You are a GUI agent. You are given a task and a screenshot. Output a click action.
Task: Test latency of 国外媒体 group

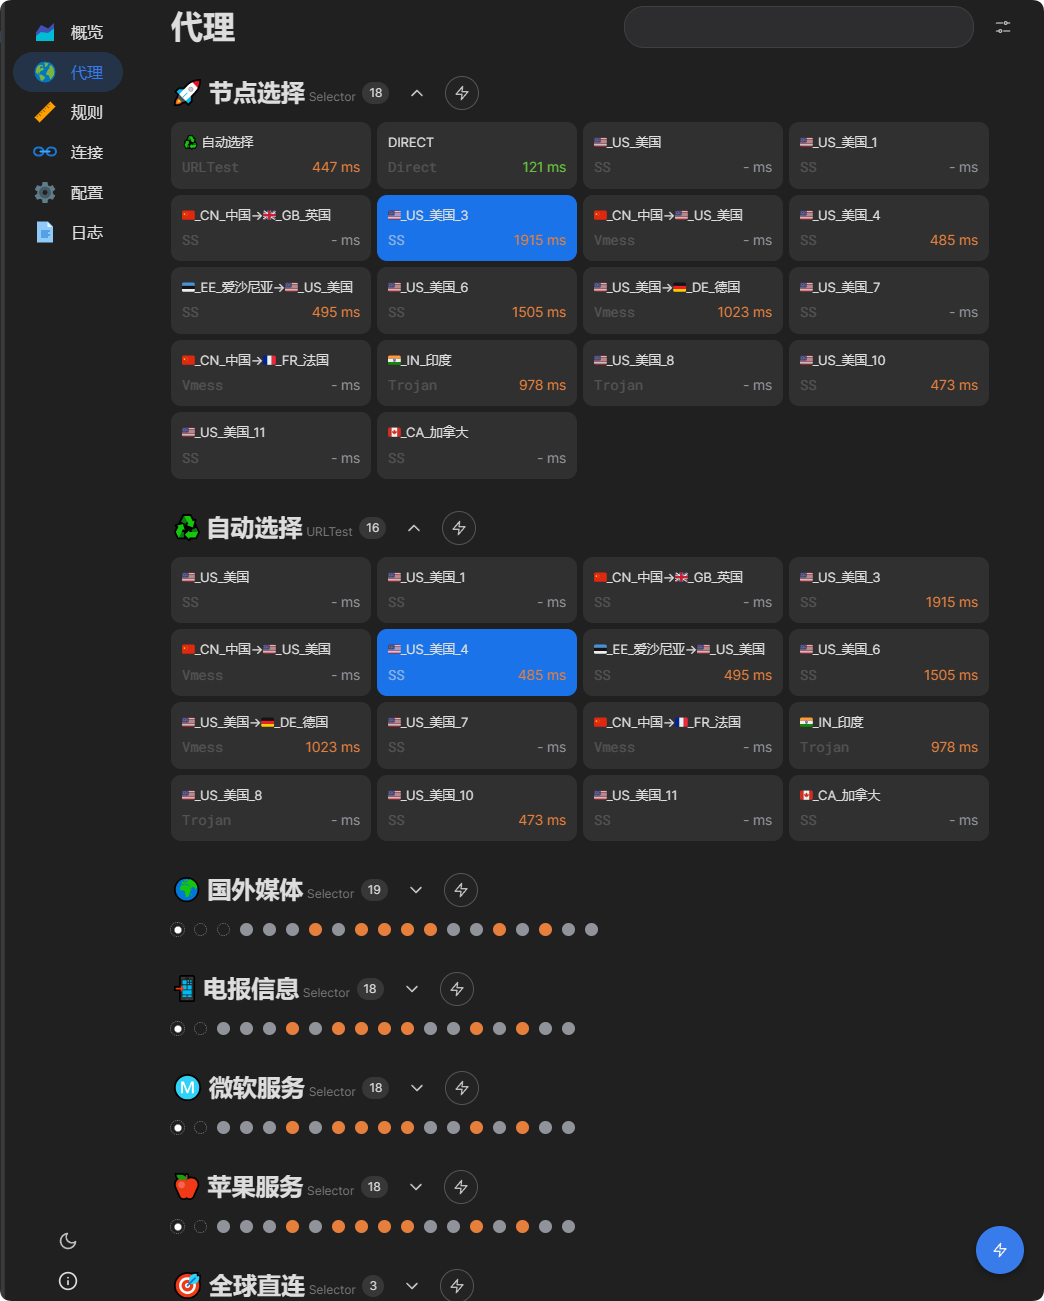click(x=460, y=890)
